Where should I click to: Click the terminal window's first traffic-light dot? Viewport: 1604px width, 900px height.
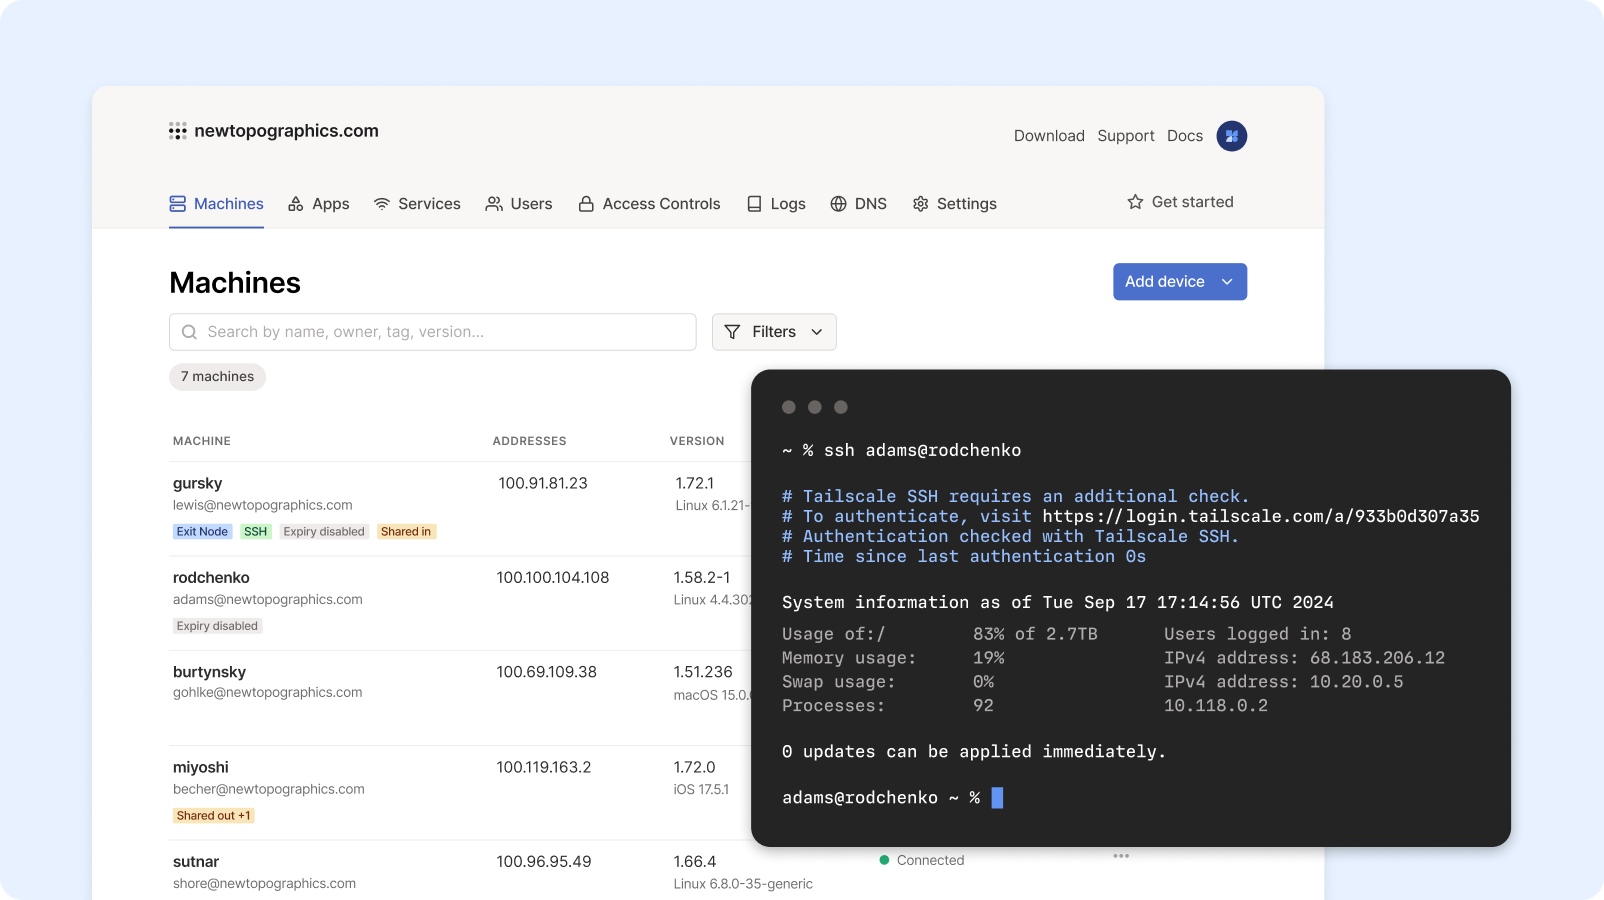788,407
